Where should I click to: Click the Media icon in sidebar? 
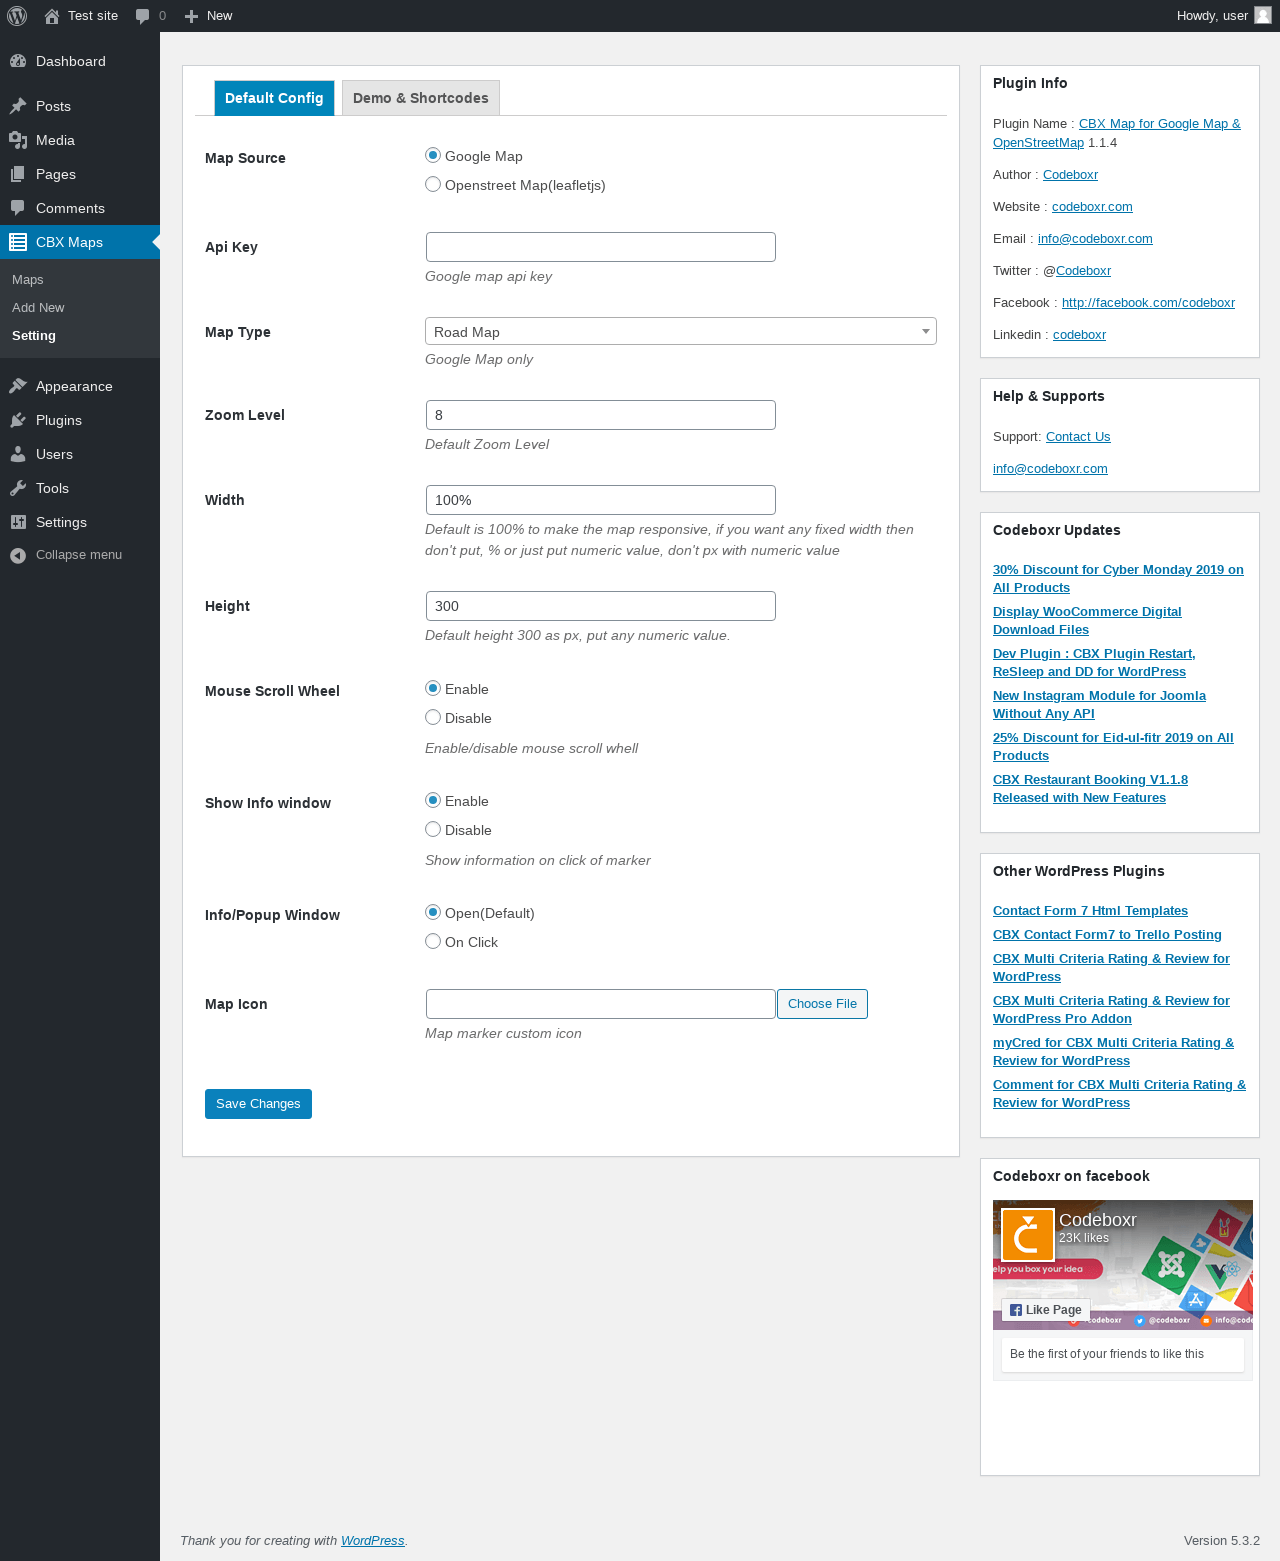pyautogui.click(x=18, y=140)
